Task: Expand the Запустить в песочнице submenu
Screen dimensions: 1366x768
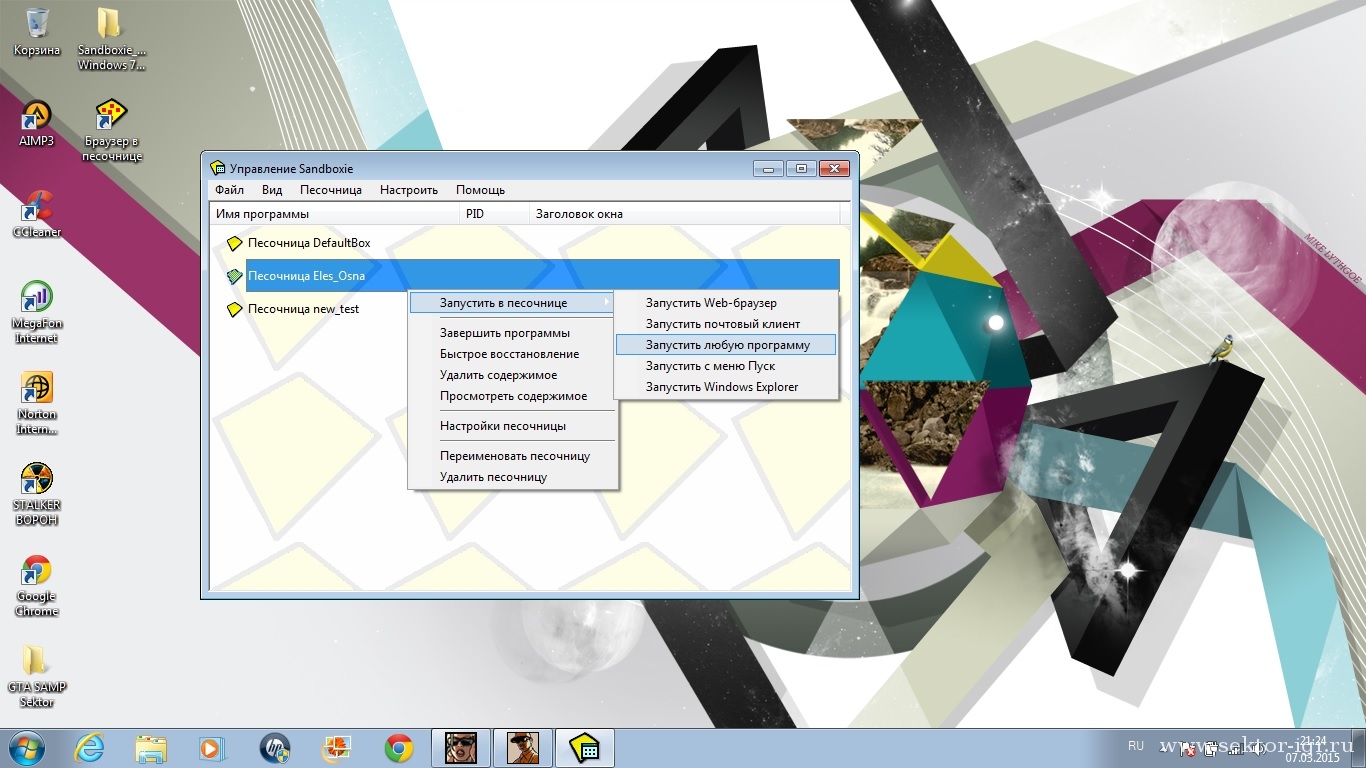Action: tap(513, 302)
